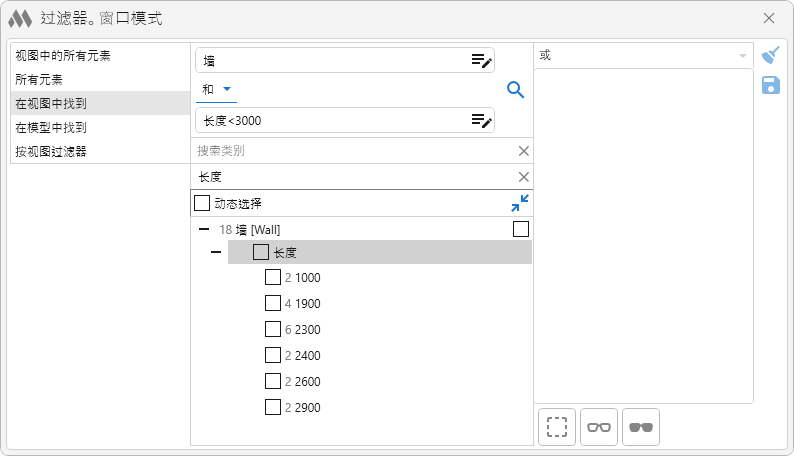The height and width of the screenshot is (456, 794).
Task: Click the 搜索类别 search field
Action: click(x=350, y=151)
